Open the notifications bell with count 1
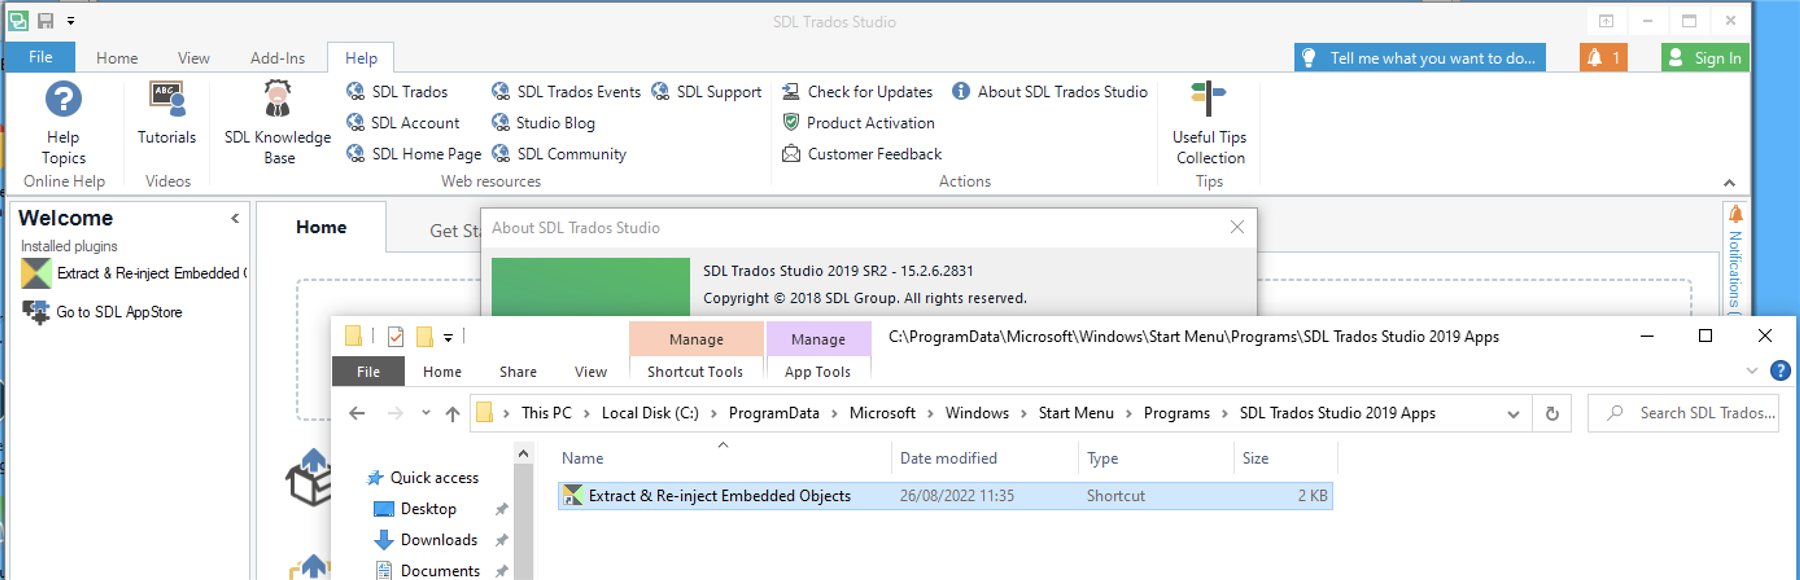Image resolution: width=1800 pixels, height=580 pixels. coord(1604,58)
